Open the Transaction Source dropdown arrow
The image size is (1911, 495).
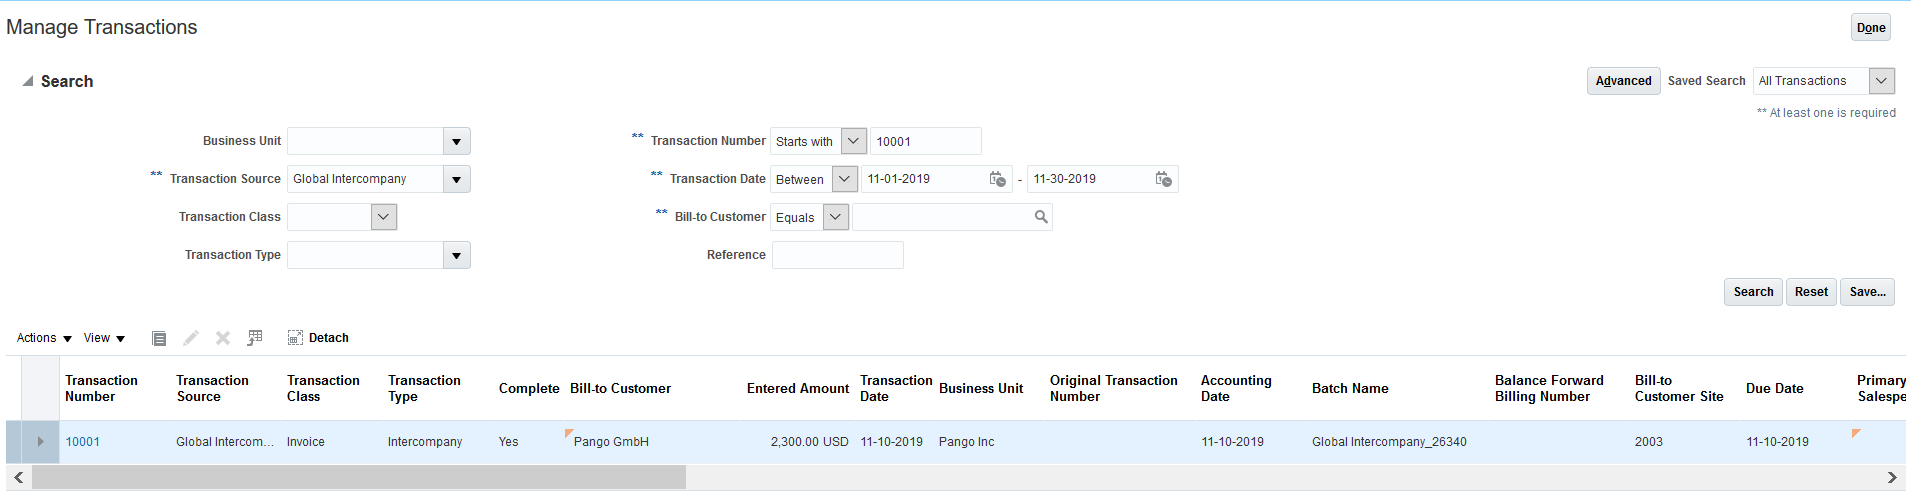coord(456,180)
